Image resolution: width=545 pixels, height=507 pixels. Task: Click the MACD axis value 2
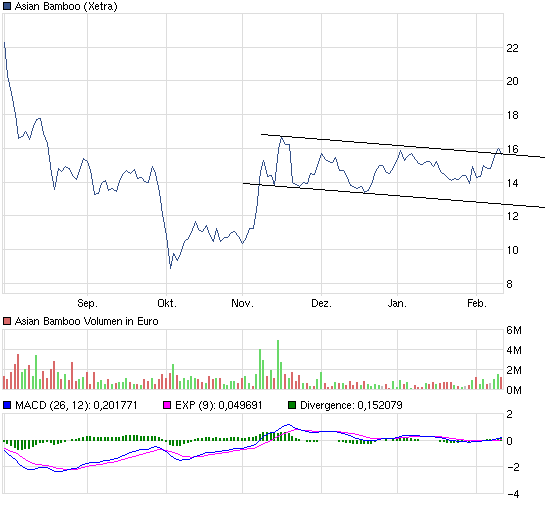(510, 414)
